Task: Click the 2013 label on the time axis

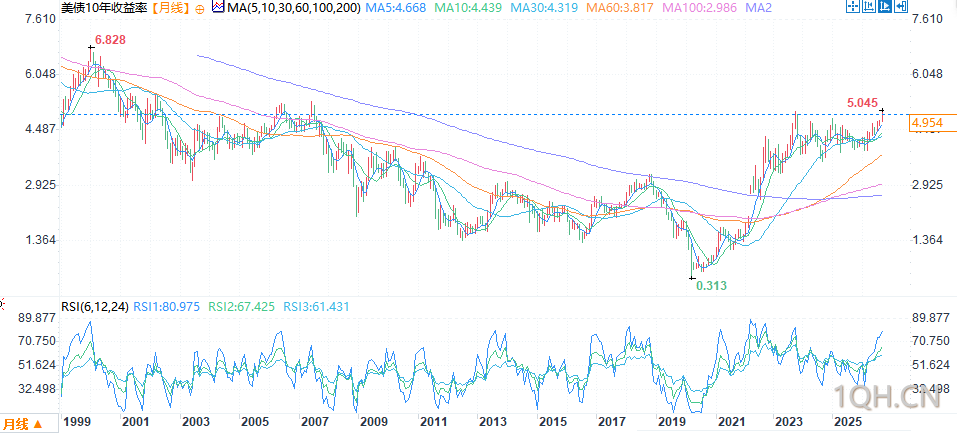Action: tap(492, 422)
